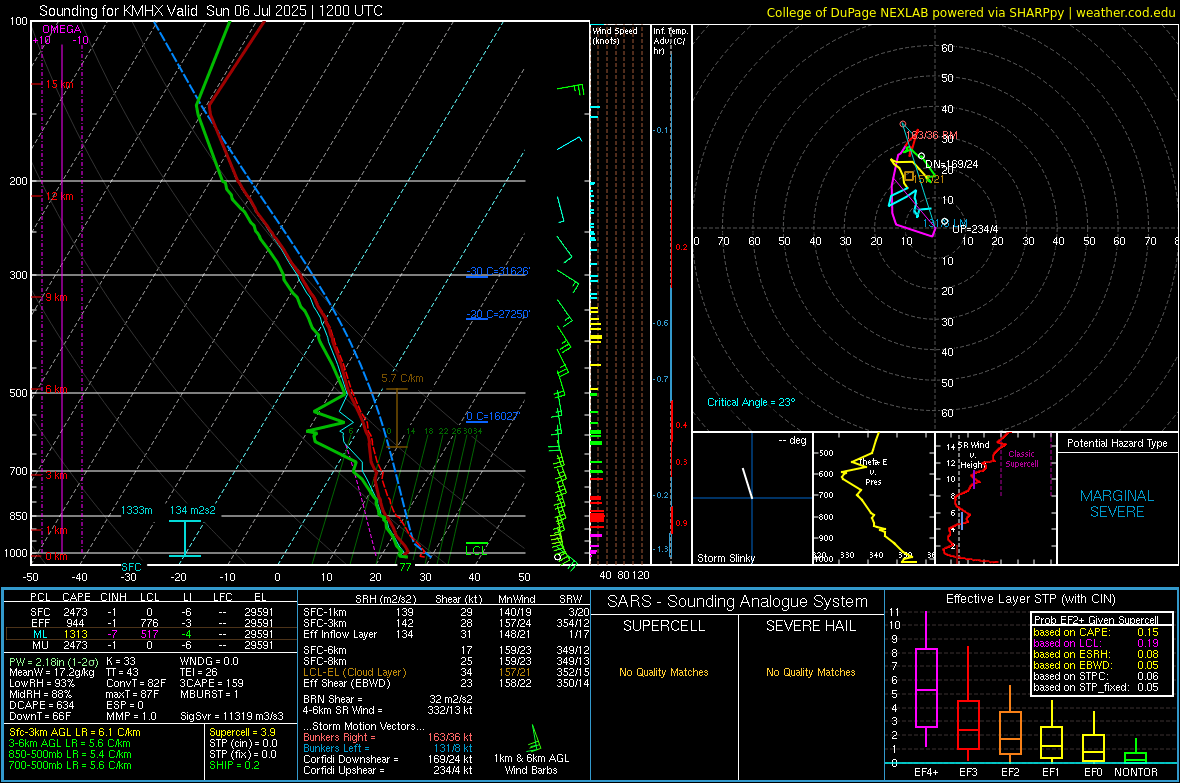
Task: Click the CAPE column header
Action: [x=76, y=597]
